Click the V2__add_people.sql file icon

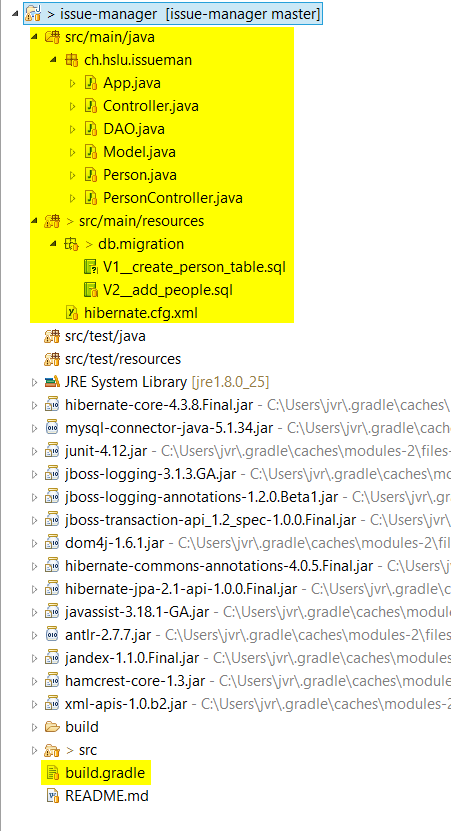coord(91,290)
